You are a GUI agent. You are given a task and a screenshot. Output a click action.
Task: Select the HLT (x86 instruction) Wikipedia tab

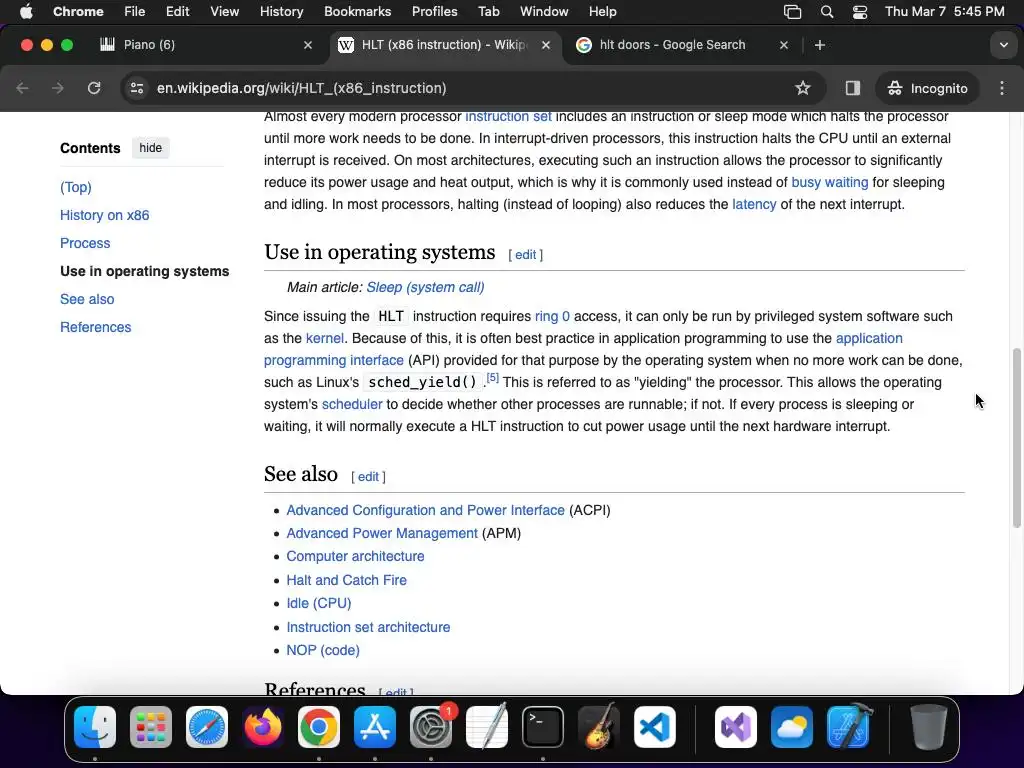pos(444,44)
